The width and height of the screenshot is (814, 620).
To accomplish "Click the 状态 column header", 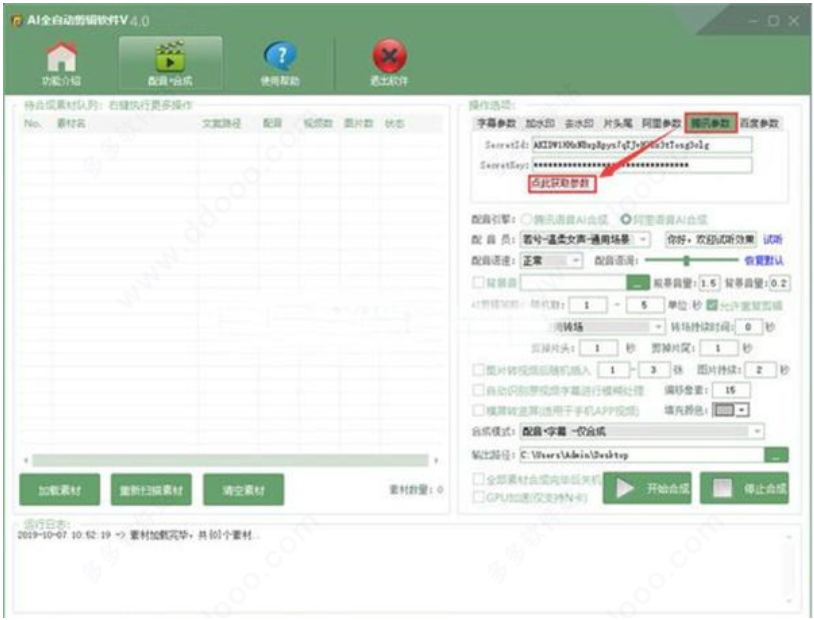I will [x=395, y=124].
